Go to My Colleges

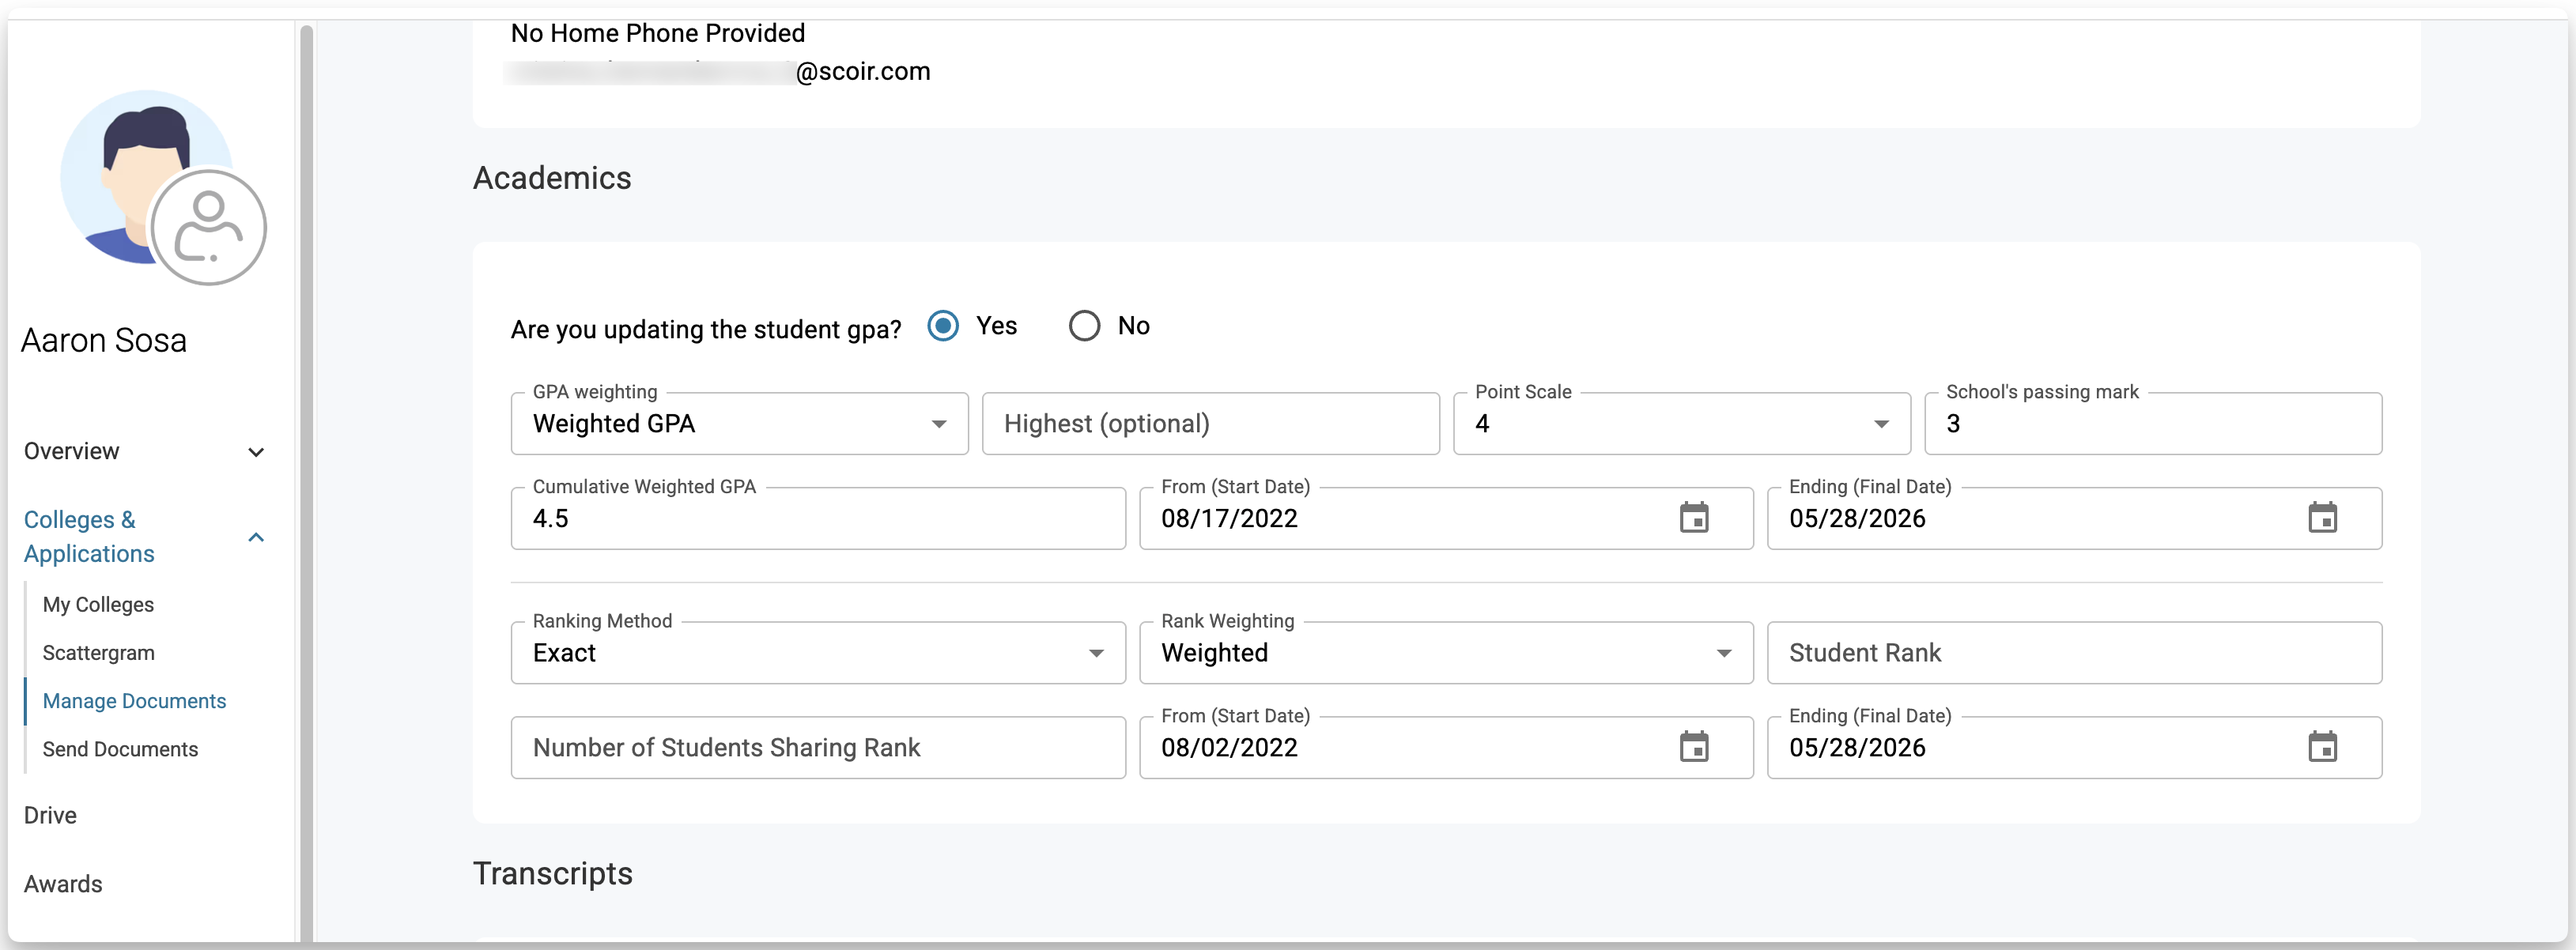click(98, 605)
